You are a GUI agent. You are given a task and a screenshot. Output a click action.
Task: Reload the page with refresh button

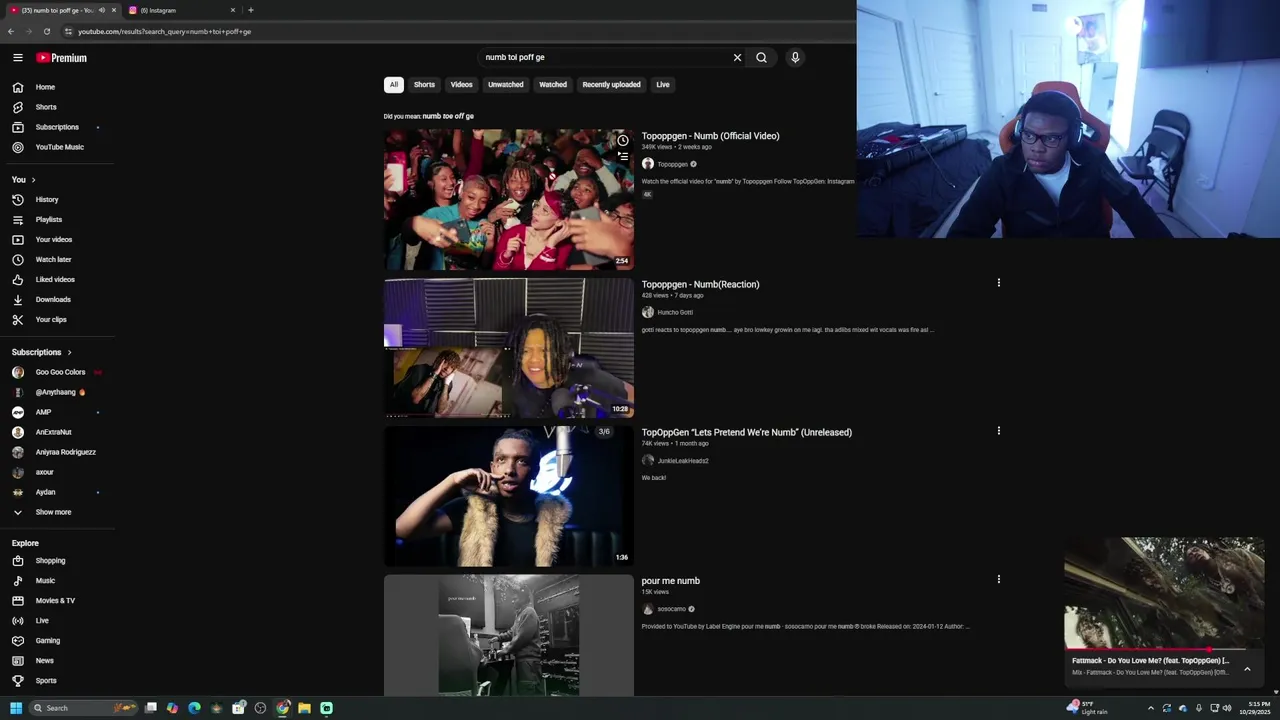coord(46,31)
